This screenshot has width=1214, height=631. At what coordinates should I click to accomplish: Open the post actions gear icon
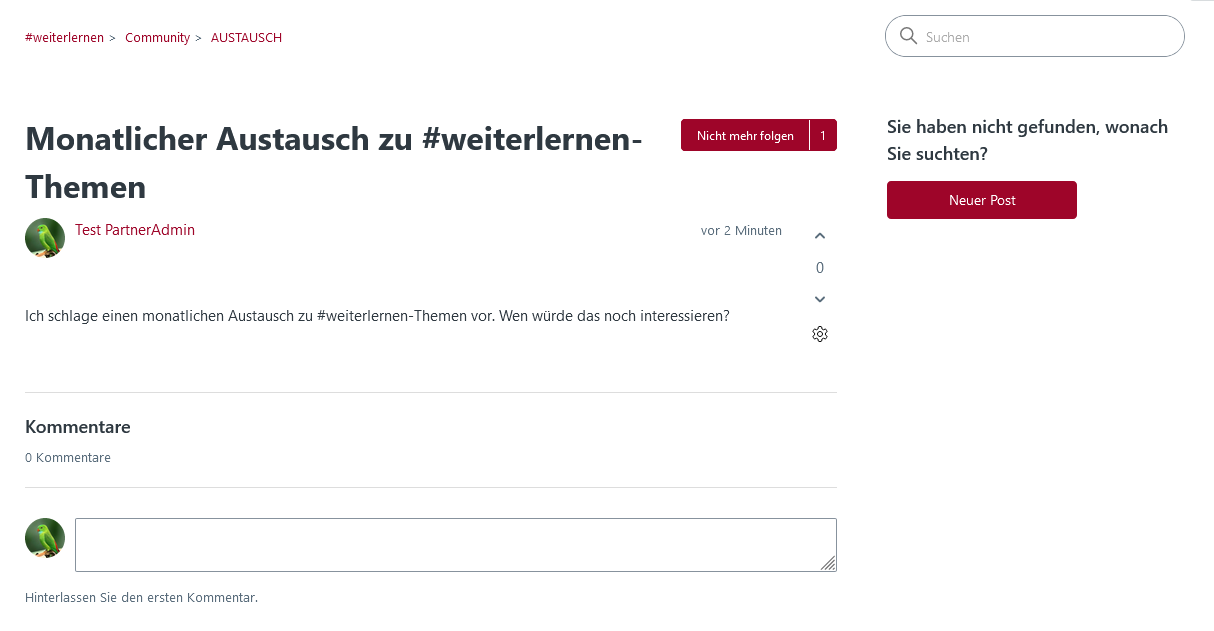point(820,334)
